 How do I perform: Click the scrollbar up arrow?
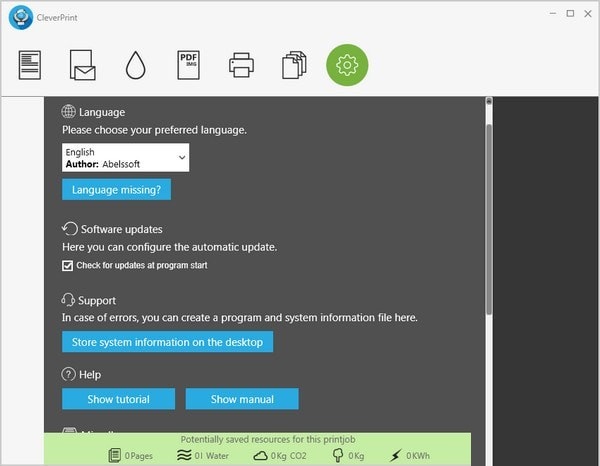coord(489,101)
